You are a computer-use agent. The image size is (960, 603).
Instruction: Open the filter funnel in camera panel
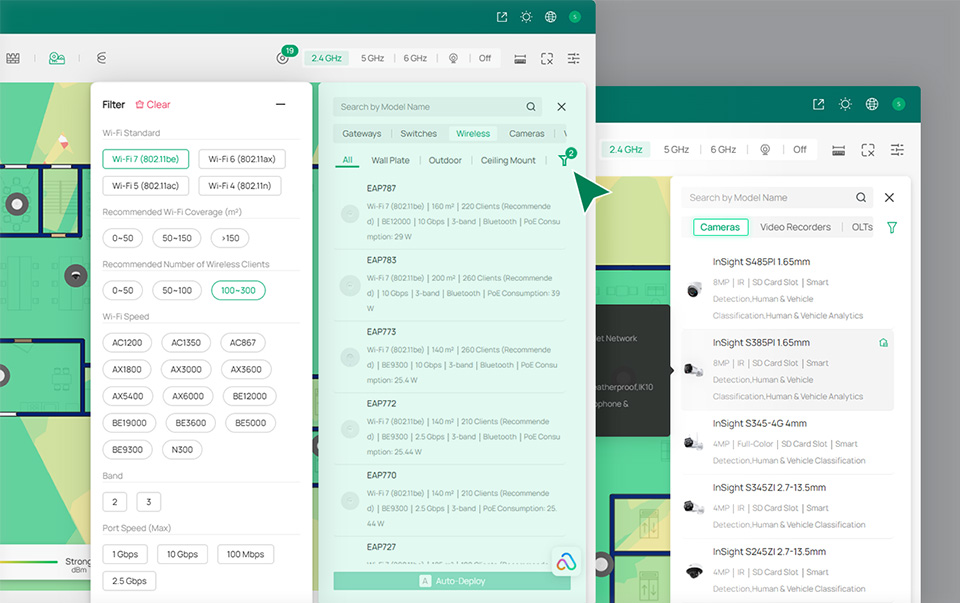pyautogui.click(x=892, y=228)
